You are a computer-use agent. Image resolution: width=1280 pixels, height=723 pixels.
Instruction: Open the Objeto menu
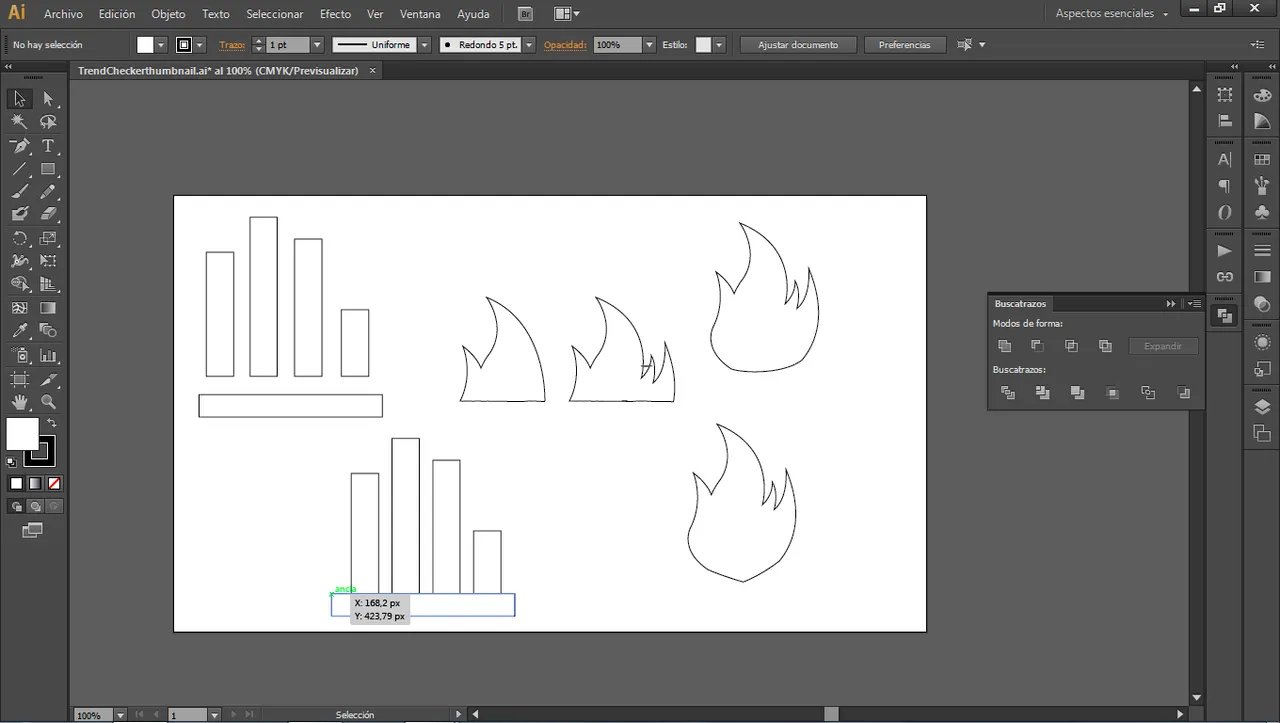tap(168, 14)
